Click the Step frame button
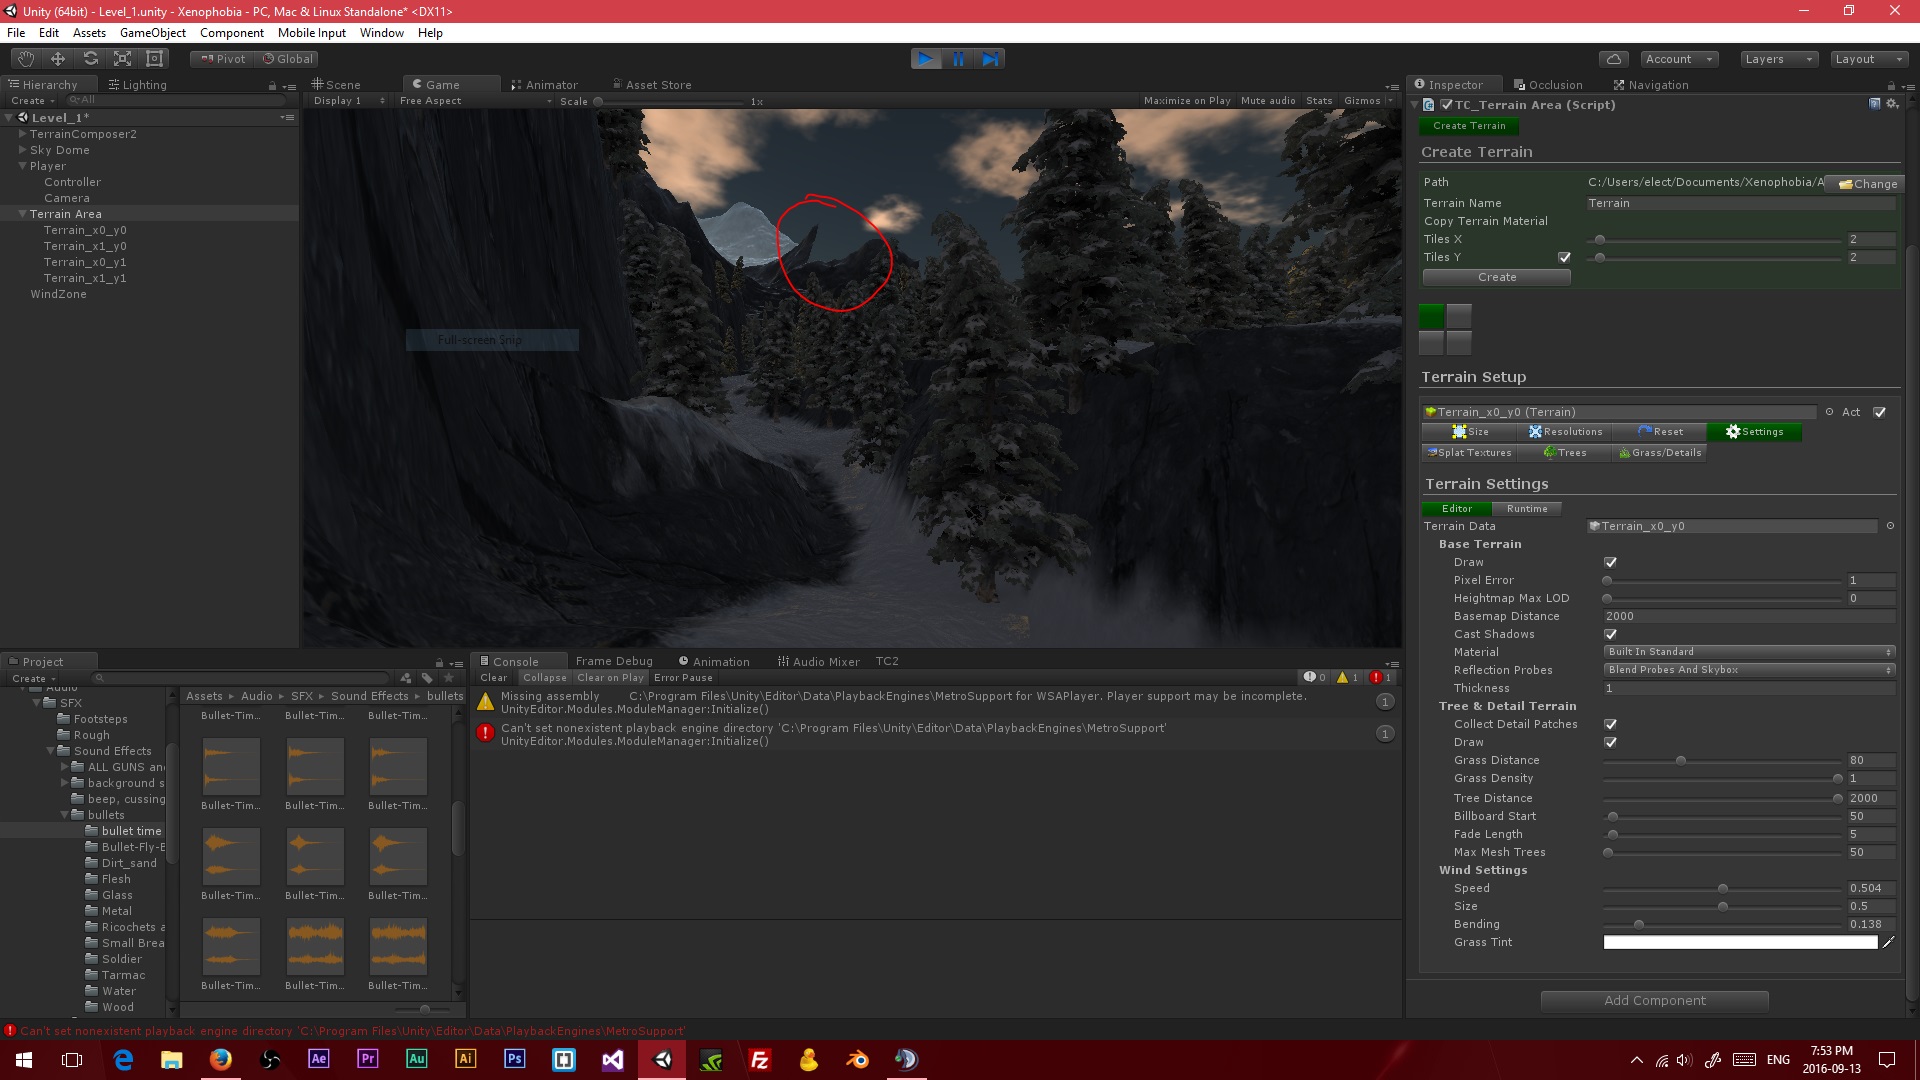 click(x=990, y=59)
